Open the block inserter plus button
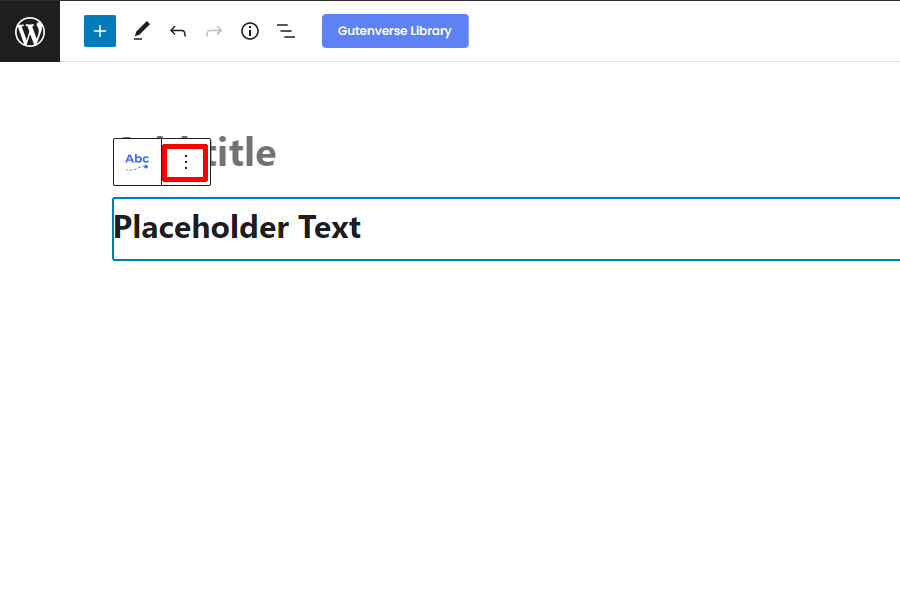This screenshot has height=600, width=900. click(x=100, y=31)
